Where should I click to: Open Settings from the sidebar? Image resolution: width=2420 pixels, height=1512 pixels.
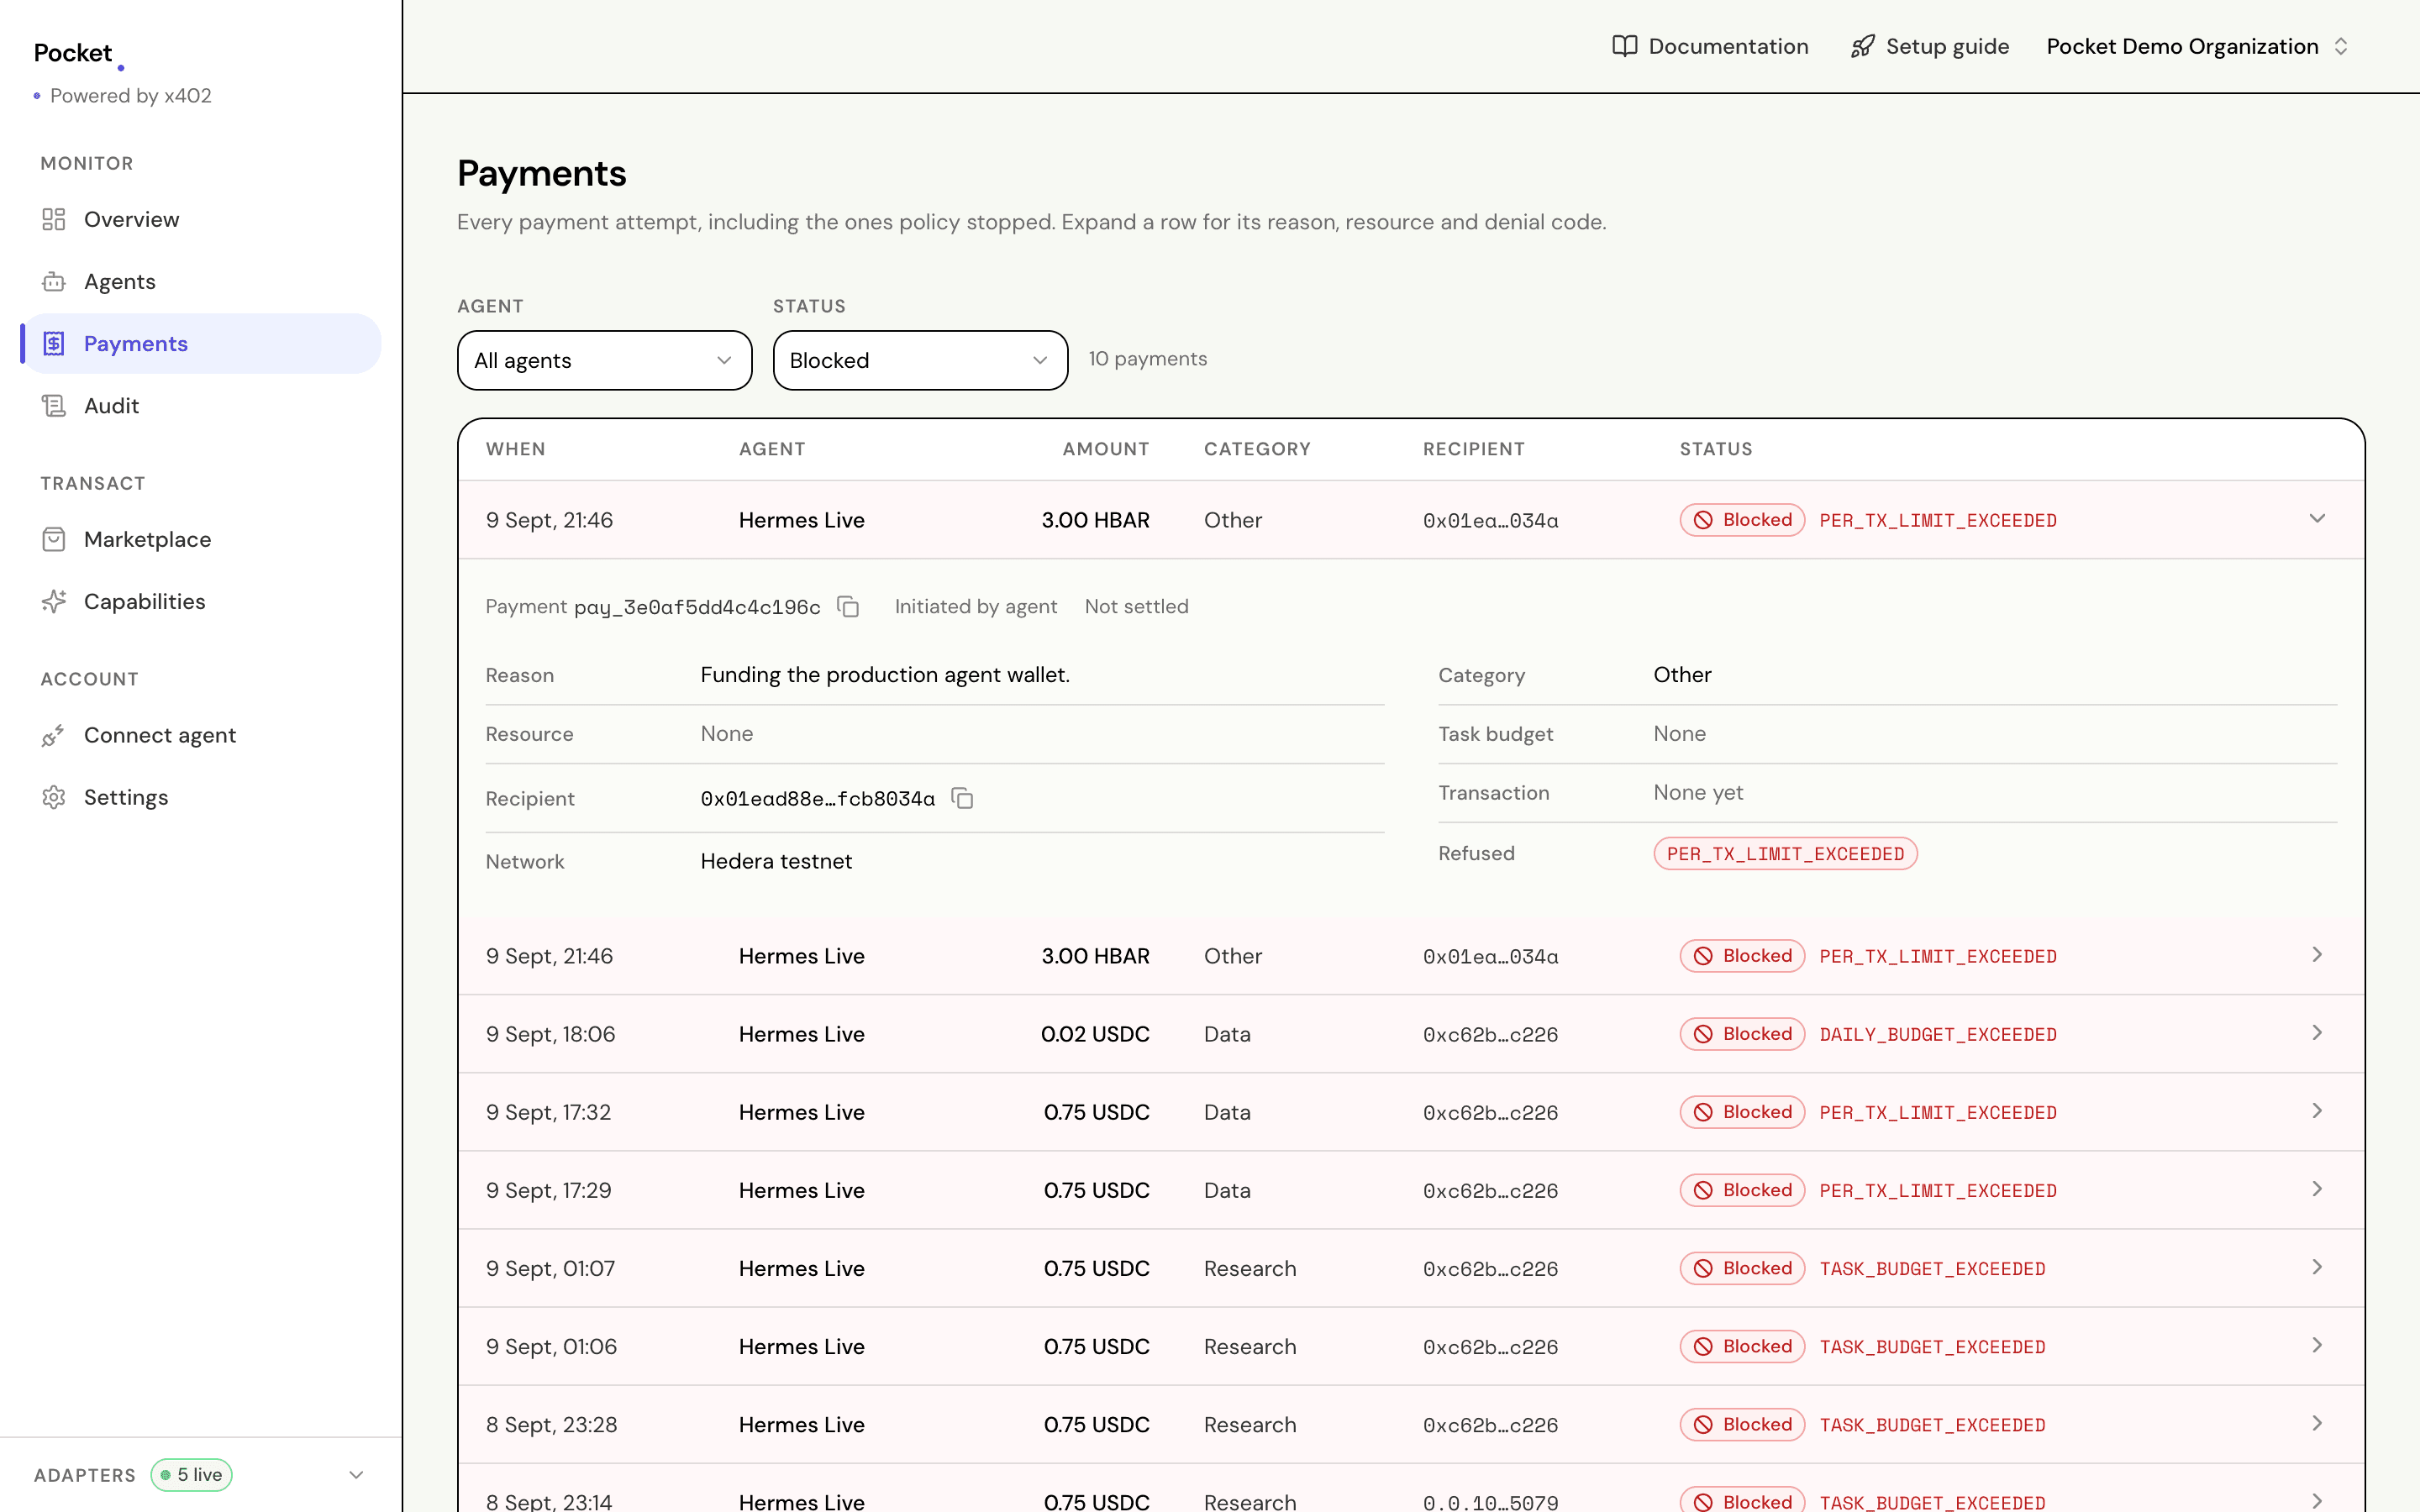click(201, 797)
